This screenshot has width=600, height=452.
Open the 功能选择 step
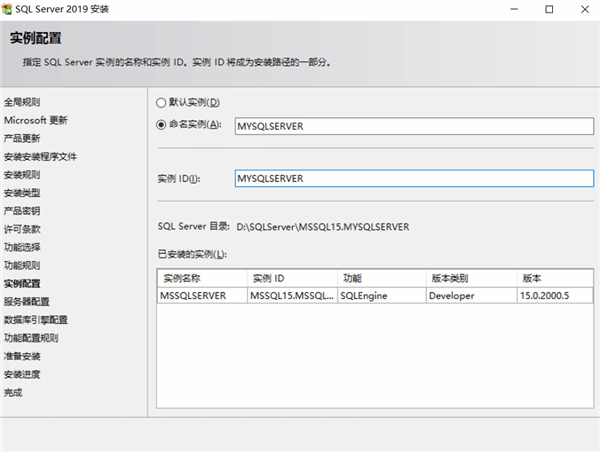(22, 247)
